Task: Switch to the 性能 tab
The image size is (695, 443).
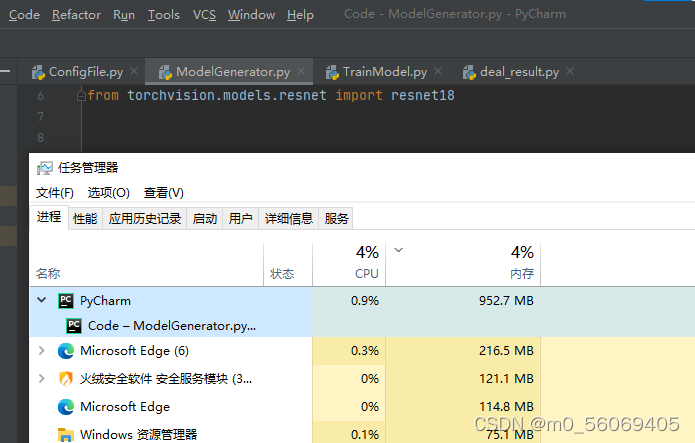Action: point(85,219)
